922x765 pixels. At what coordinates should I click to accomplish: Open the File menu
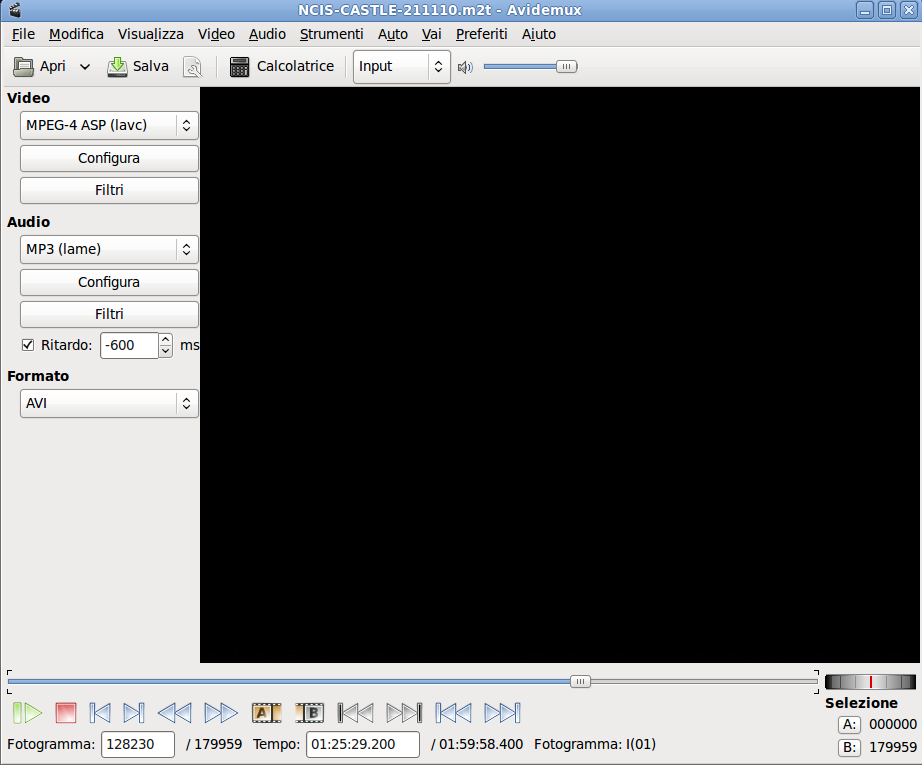pos(23,34)
